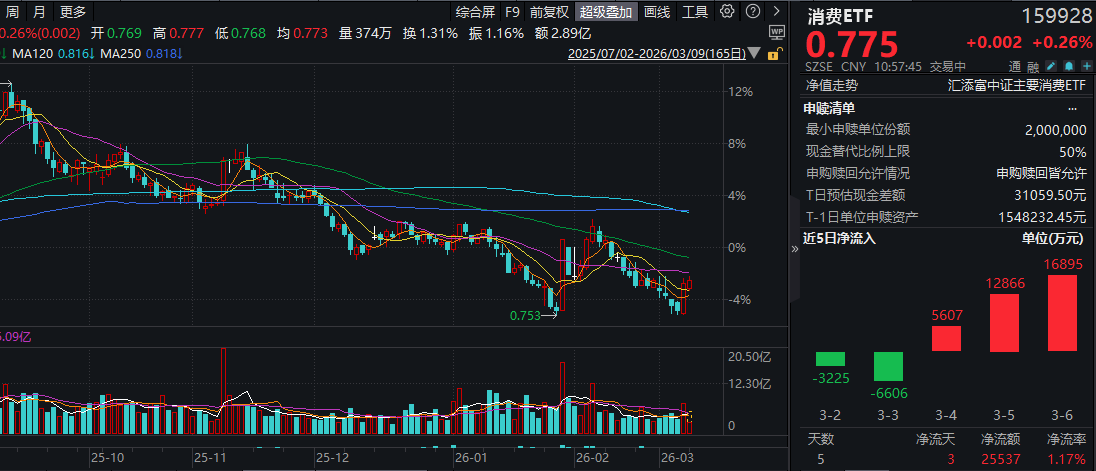
Task: Toggle 前复权 price adjustment
Action: point(549,12)
